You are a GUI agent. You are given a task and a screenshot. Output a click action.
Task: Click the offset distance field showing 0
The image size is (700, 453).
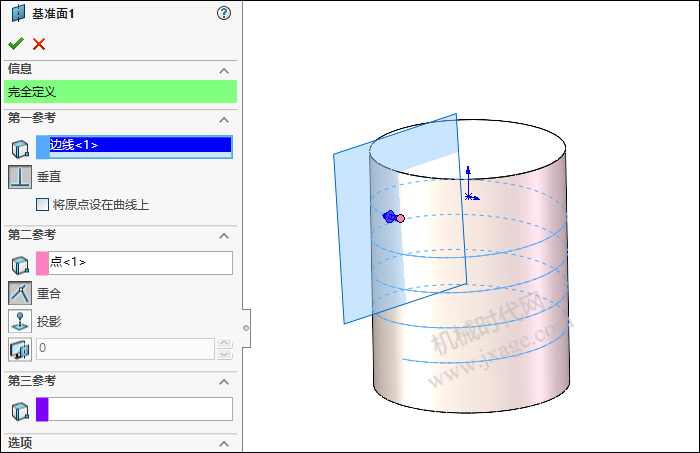coord(125,349)
